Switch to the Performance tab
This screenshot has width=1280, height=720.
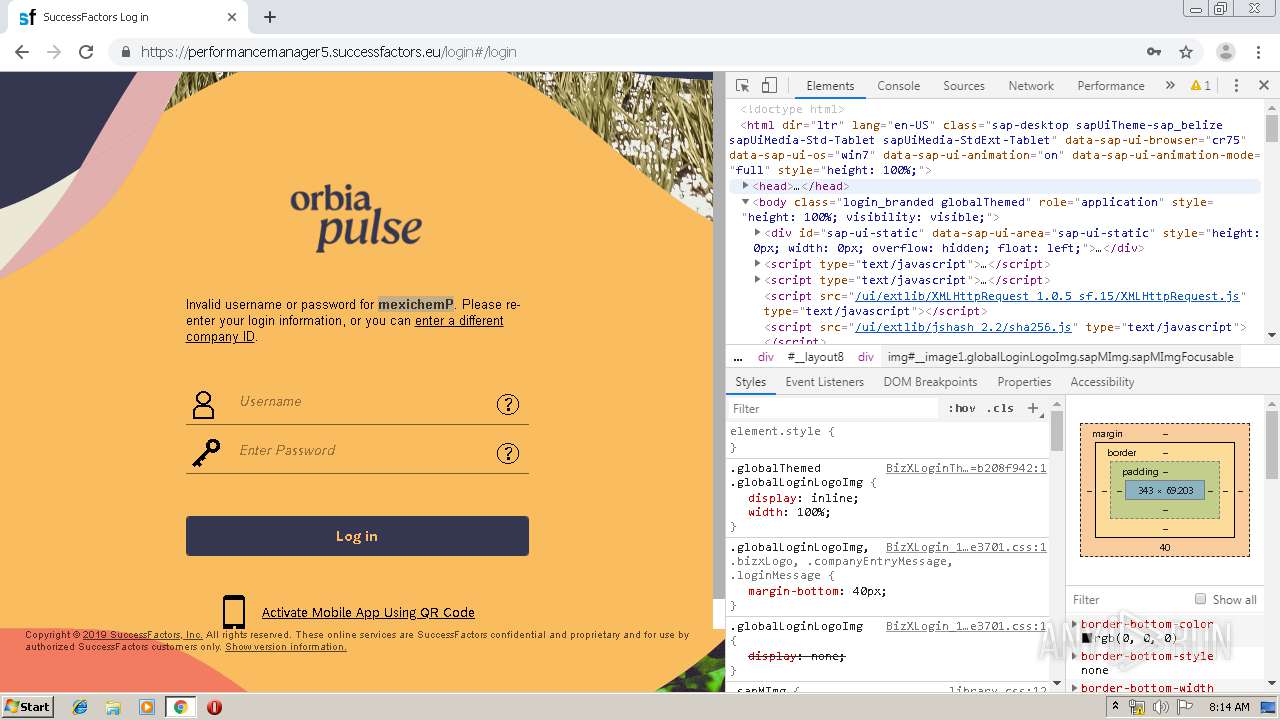(x=1111, y=86)
